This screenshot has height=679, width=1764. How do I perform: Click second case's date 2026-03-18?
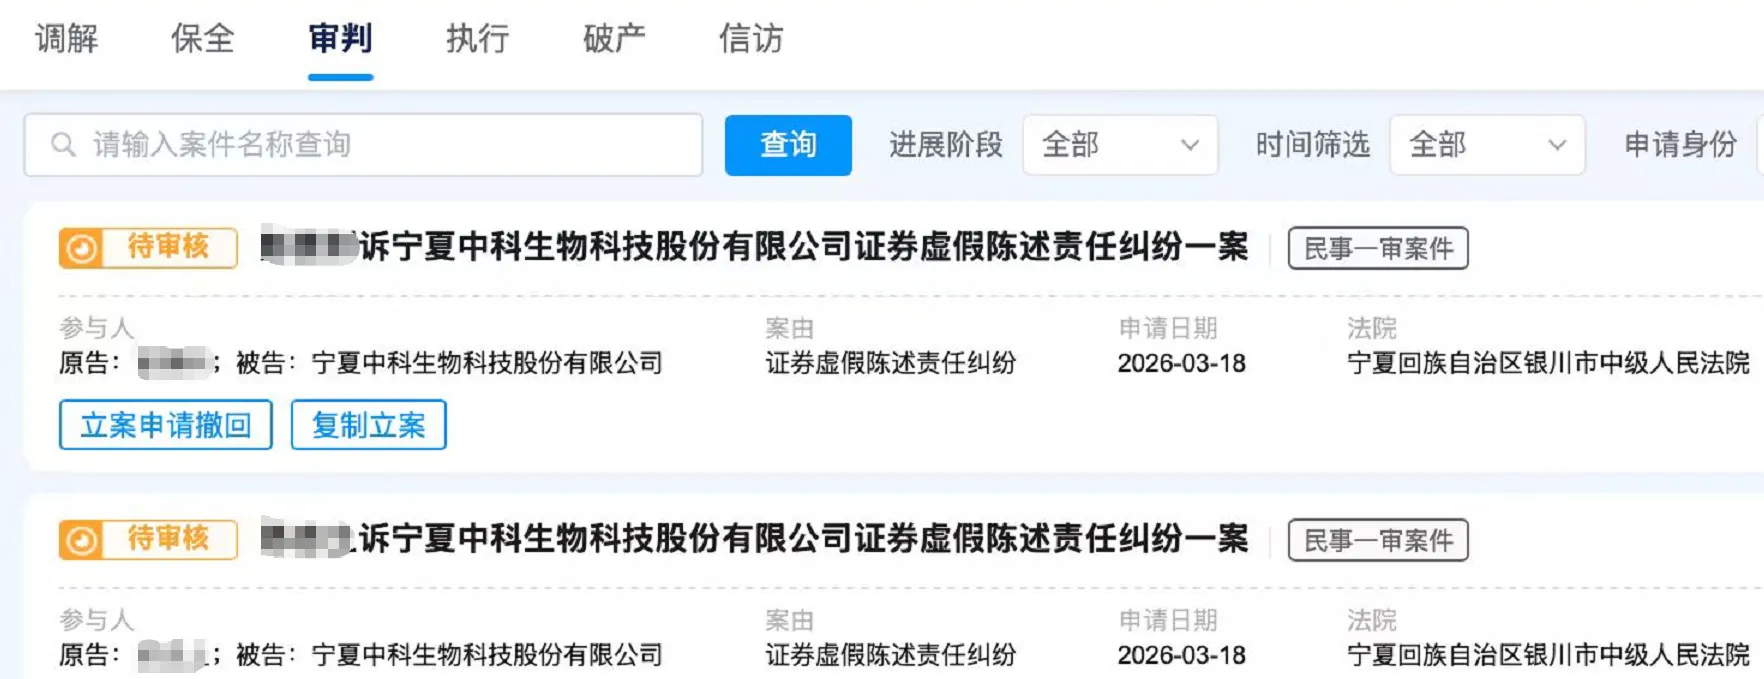tap(1182, 655)
